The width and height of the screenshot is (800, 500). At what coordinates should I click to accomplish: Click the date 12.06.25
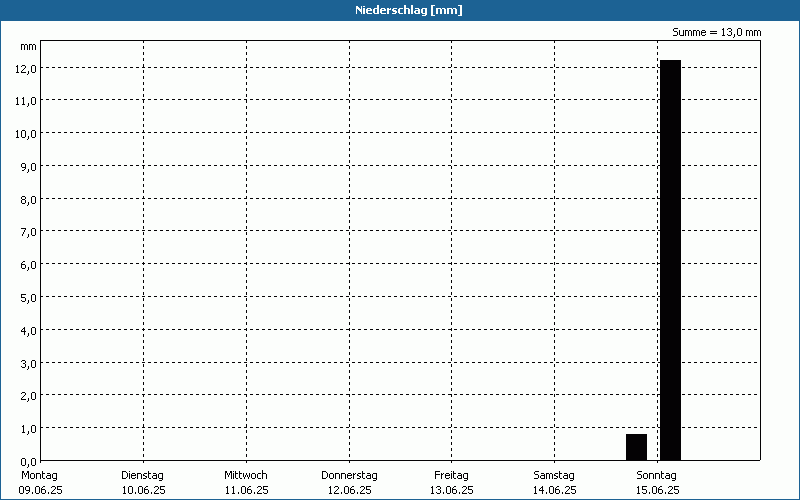pos(349,491)
